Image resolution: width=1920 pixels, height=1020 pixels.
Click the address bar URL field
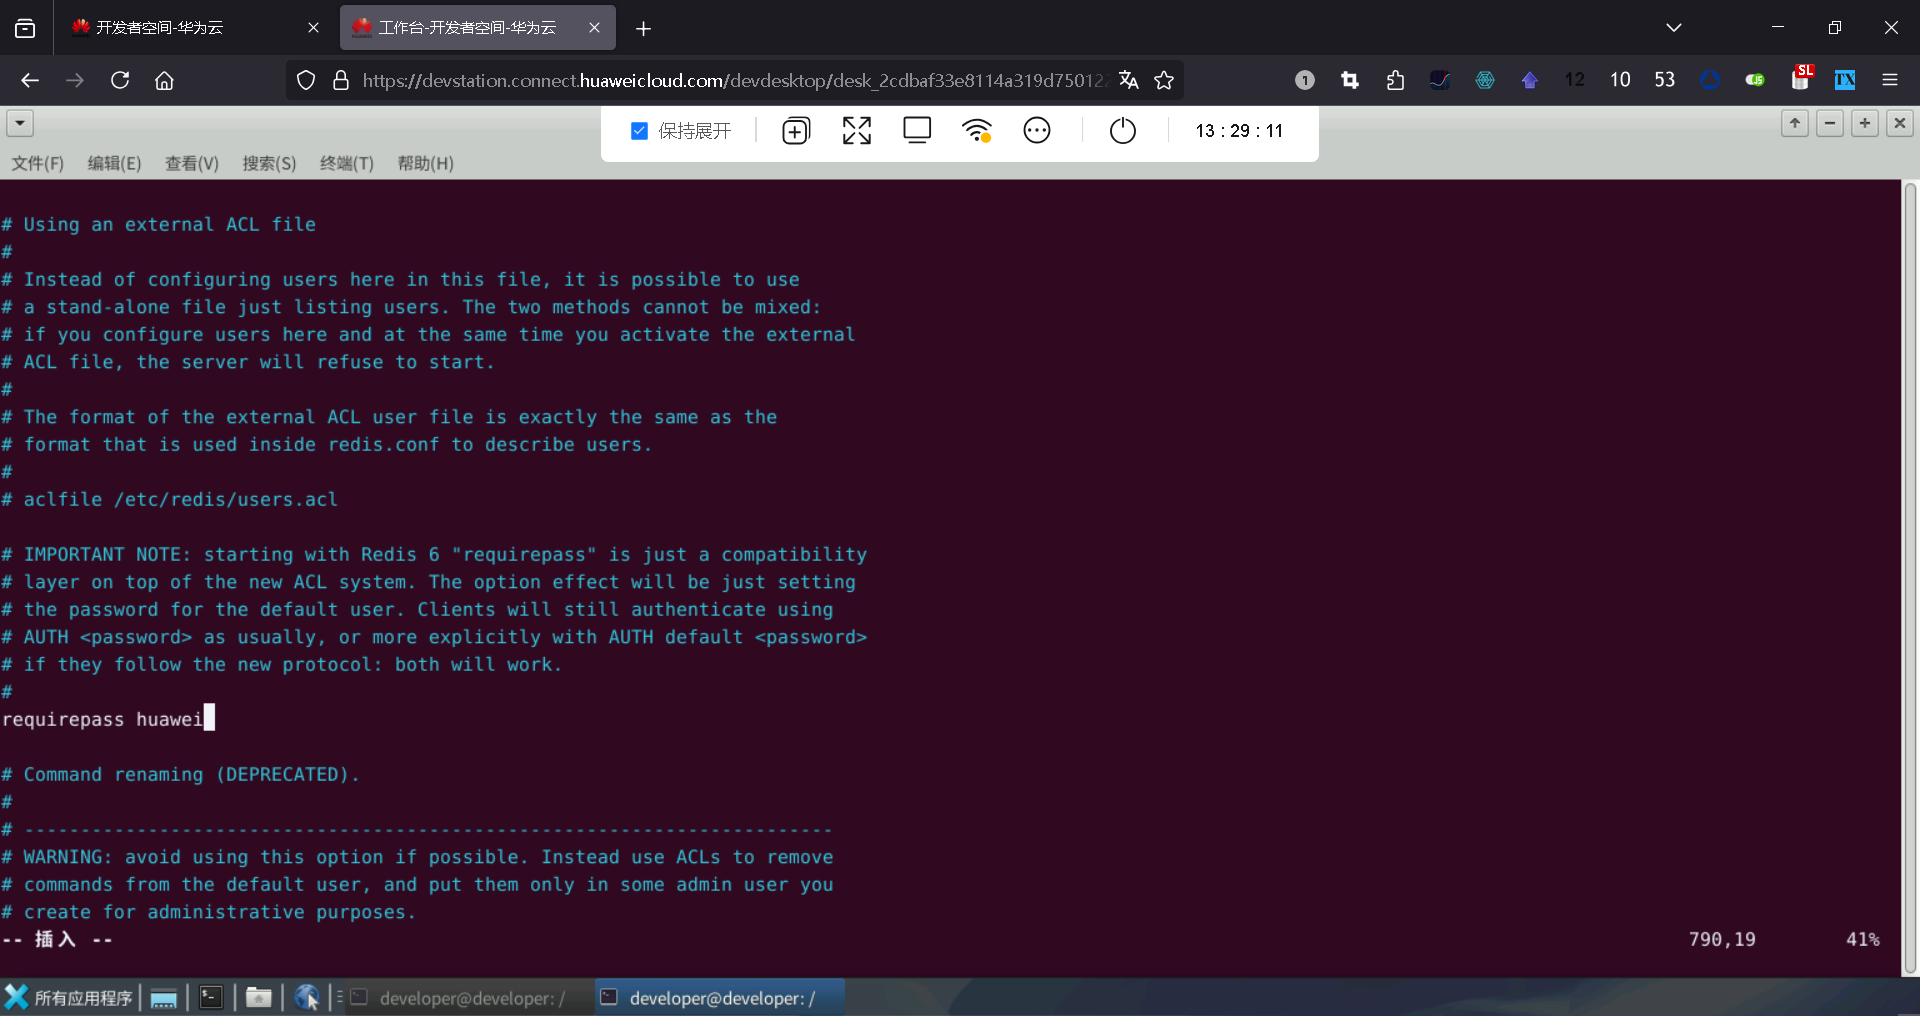pyautogui.click(x=733, y=80)
